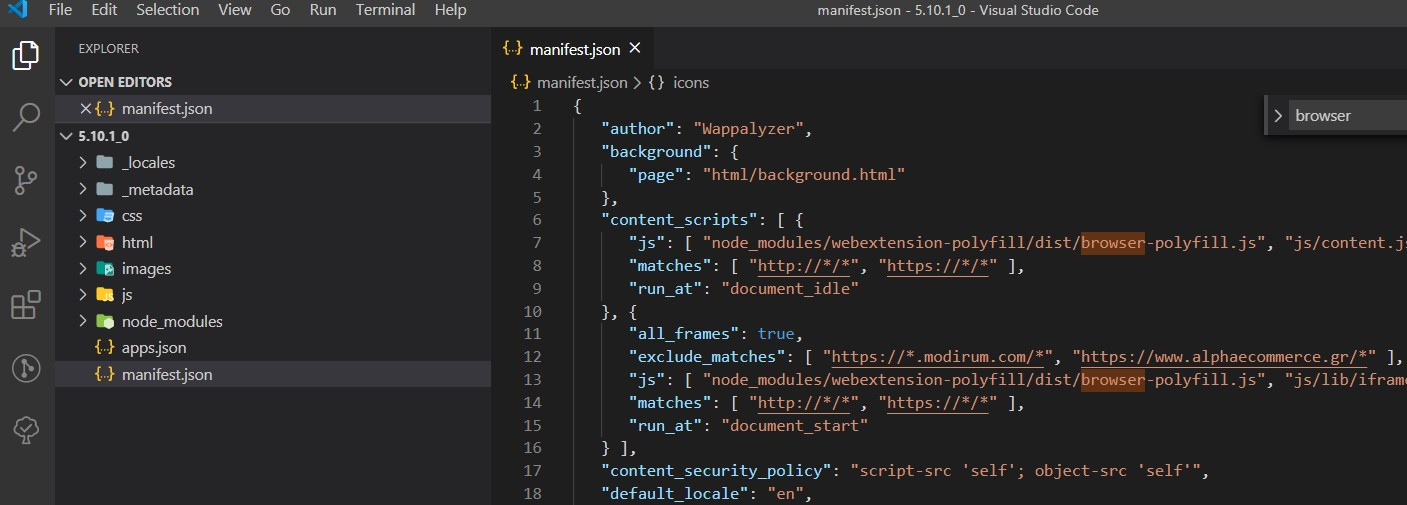Open the Extensions view
This screenshot has width=1407, height=505.
pyautogui.click(x=26, y=305)
